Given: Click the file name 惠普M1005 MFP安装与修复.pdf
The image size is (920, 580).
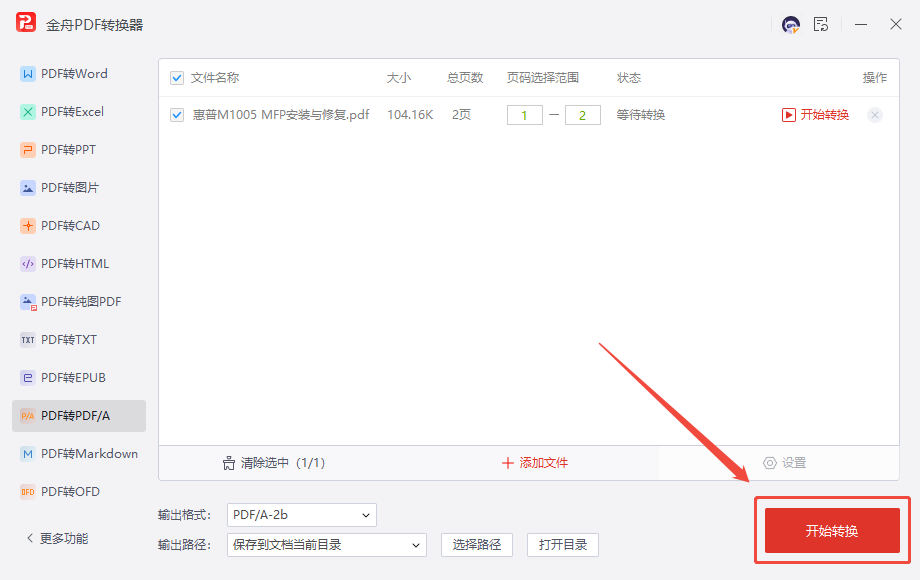Looking at the screenshot, I should click(281, 115).
